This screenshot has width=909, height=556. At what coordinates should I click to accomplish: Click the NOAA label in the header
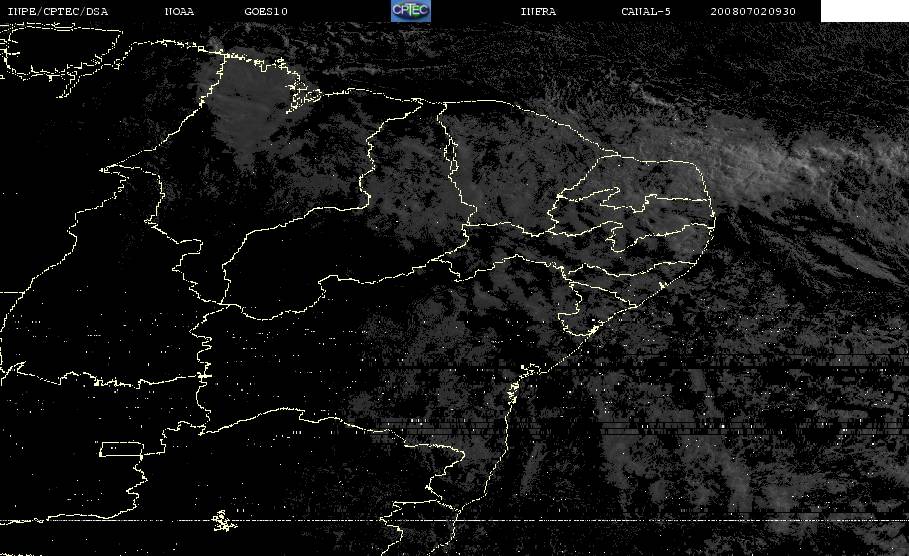point(179,11)
